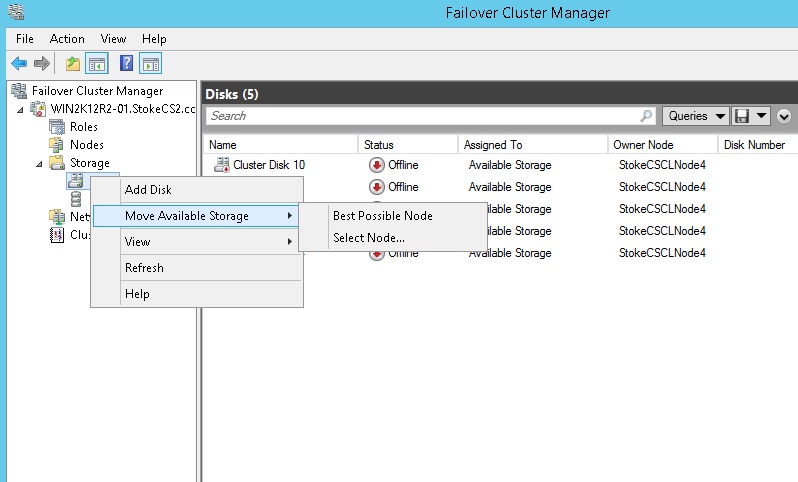Viewport: 798px width, 482px height.
Task: Sort by the Status column header
Action: coord(408,145)
